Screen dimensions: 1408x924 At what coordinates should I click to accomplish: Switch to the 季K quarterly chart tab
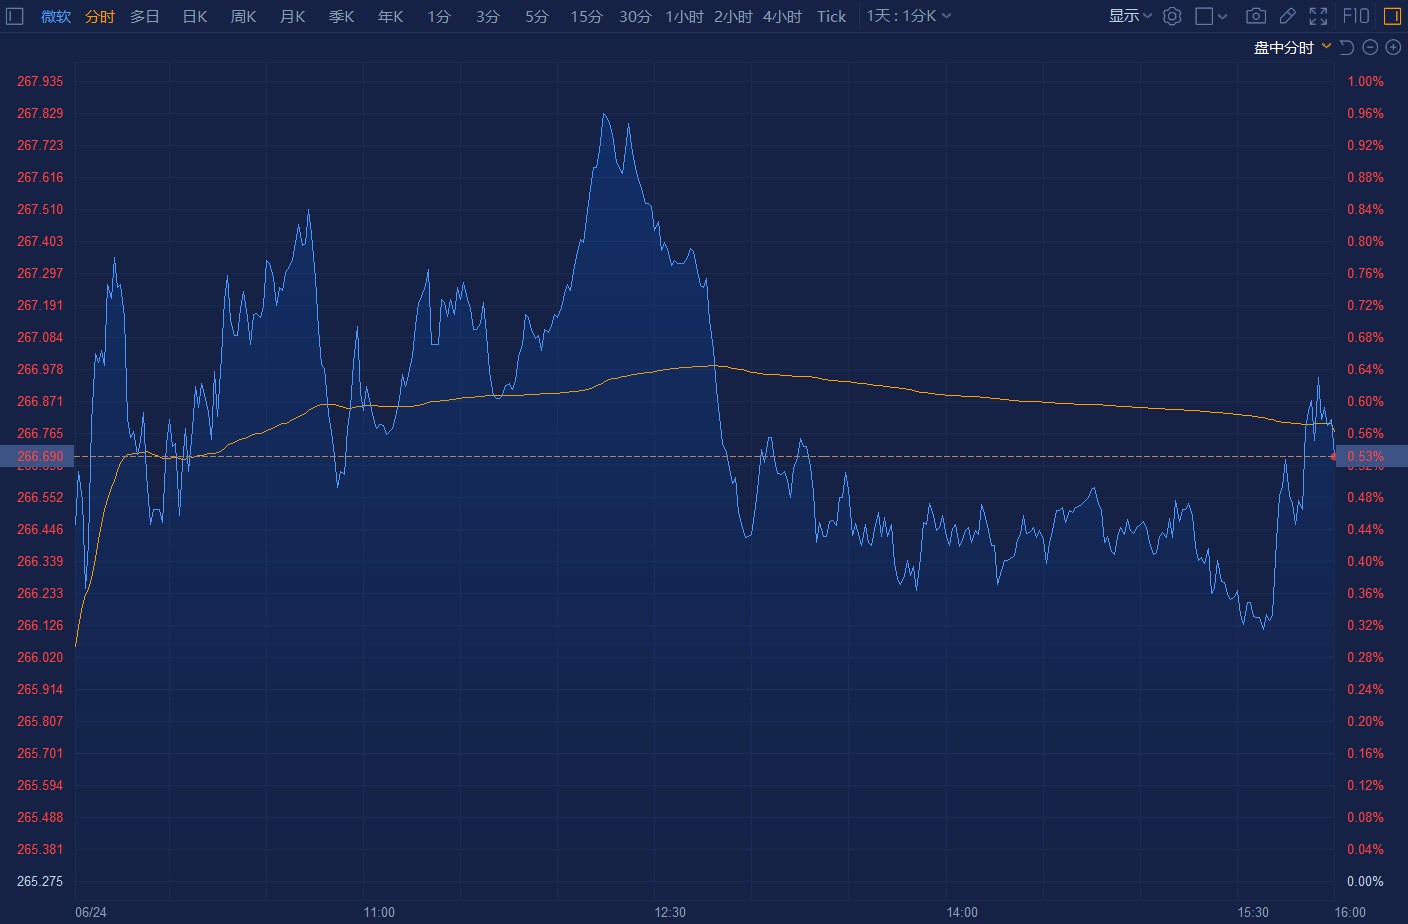[342, 17]
